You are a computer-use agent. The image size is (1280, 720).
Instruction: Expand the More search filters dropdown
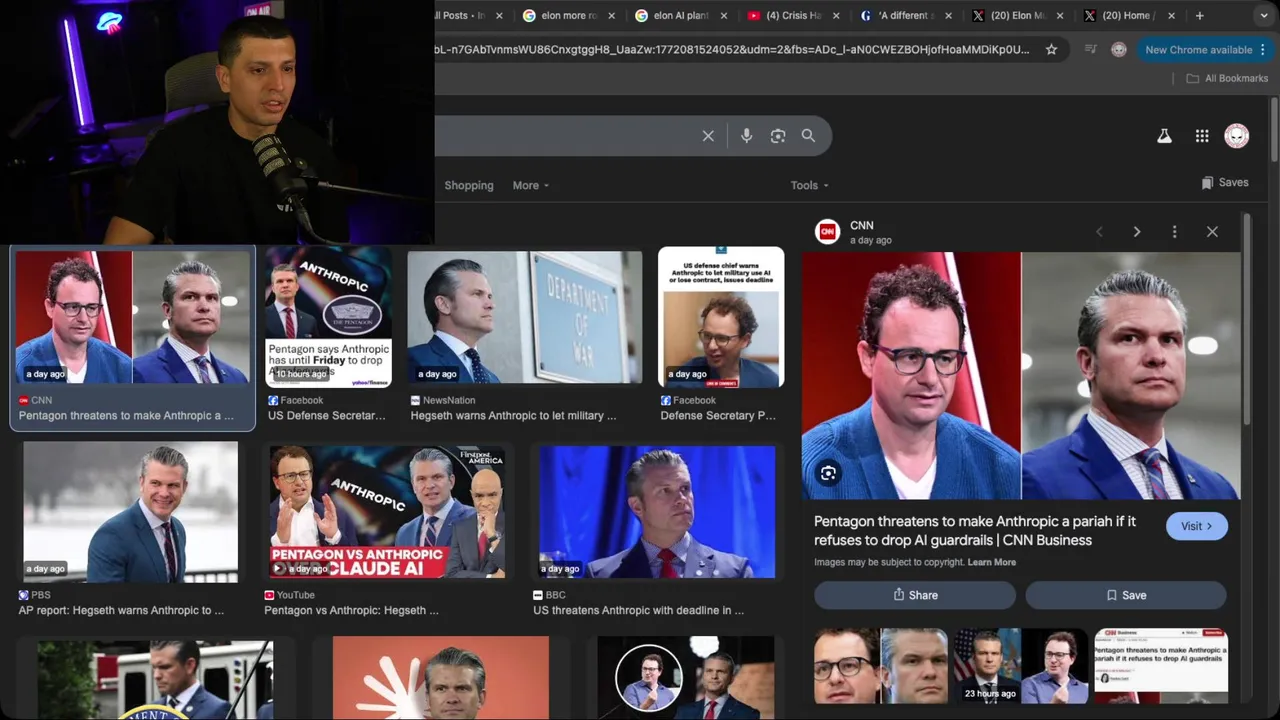coord(530,185)
